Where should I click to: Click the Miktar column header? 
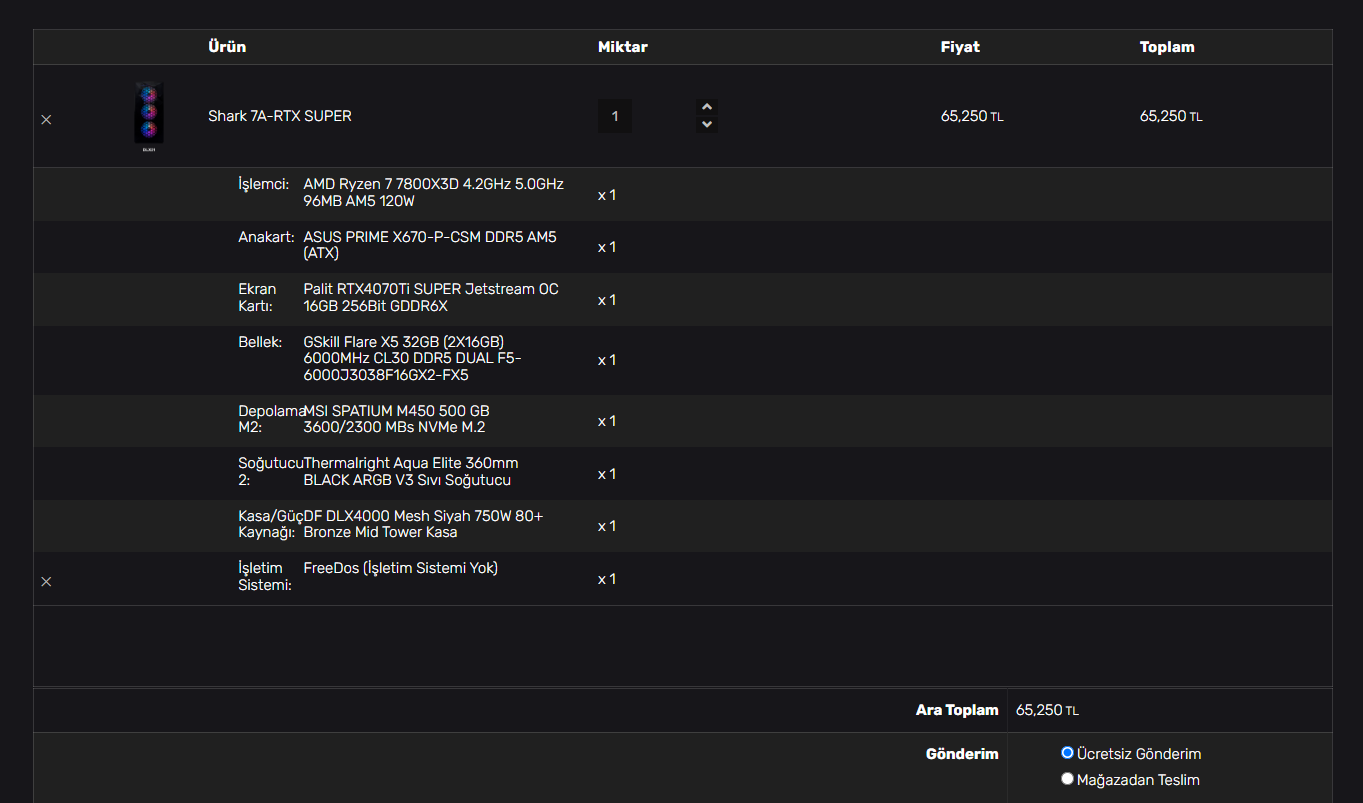(622, 47)
